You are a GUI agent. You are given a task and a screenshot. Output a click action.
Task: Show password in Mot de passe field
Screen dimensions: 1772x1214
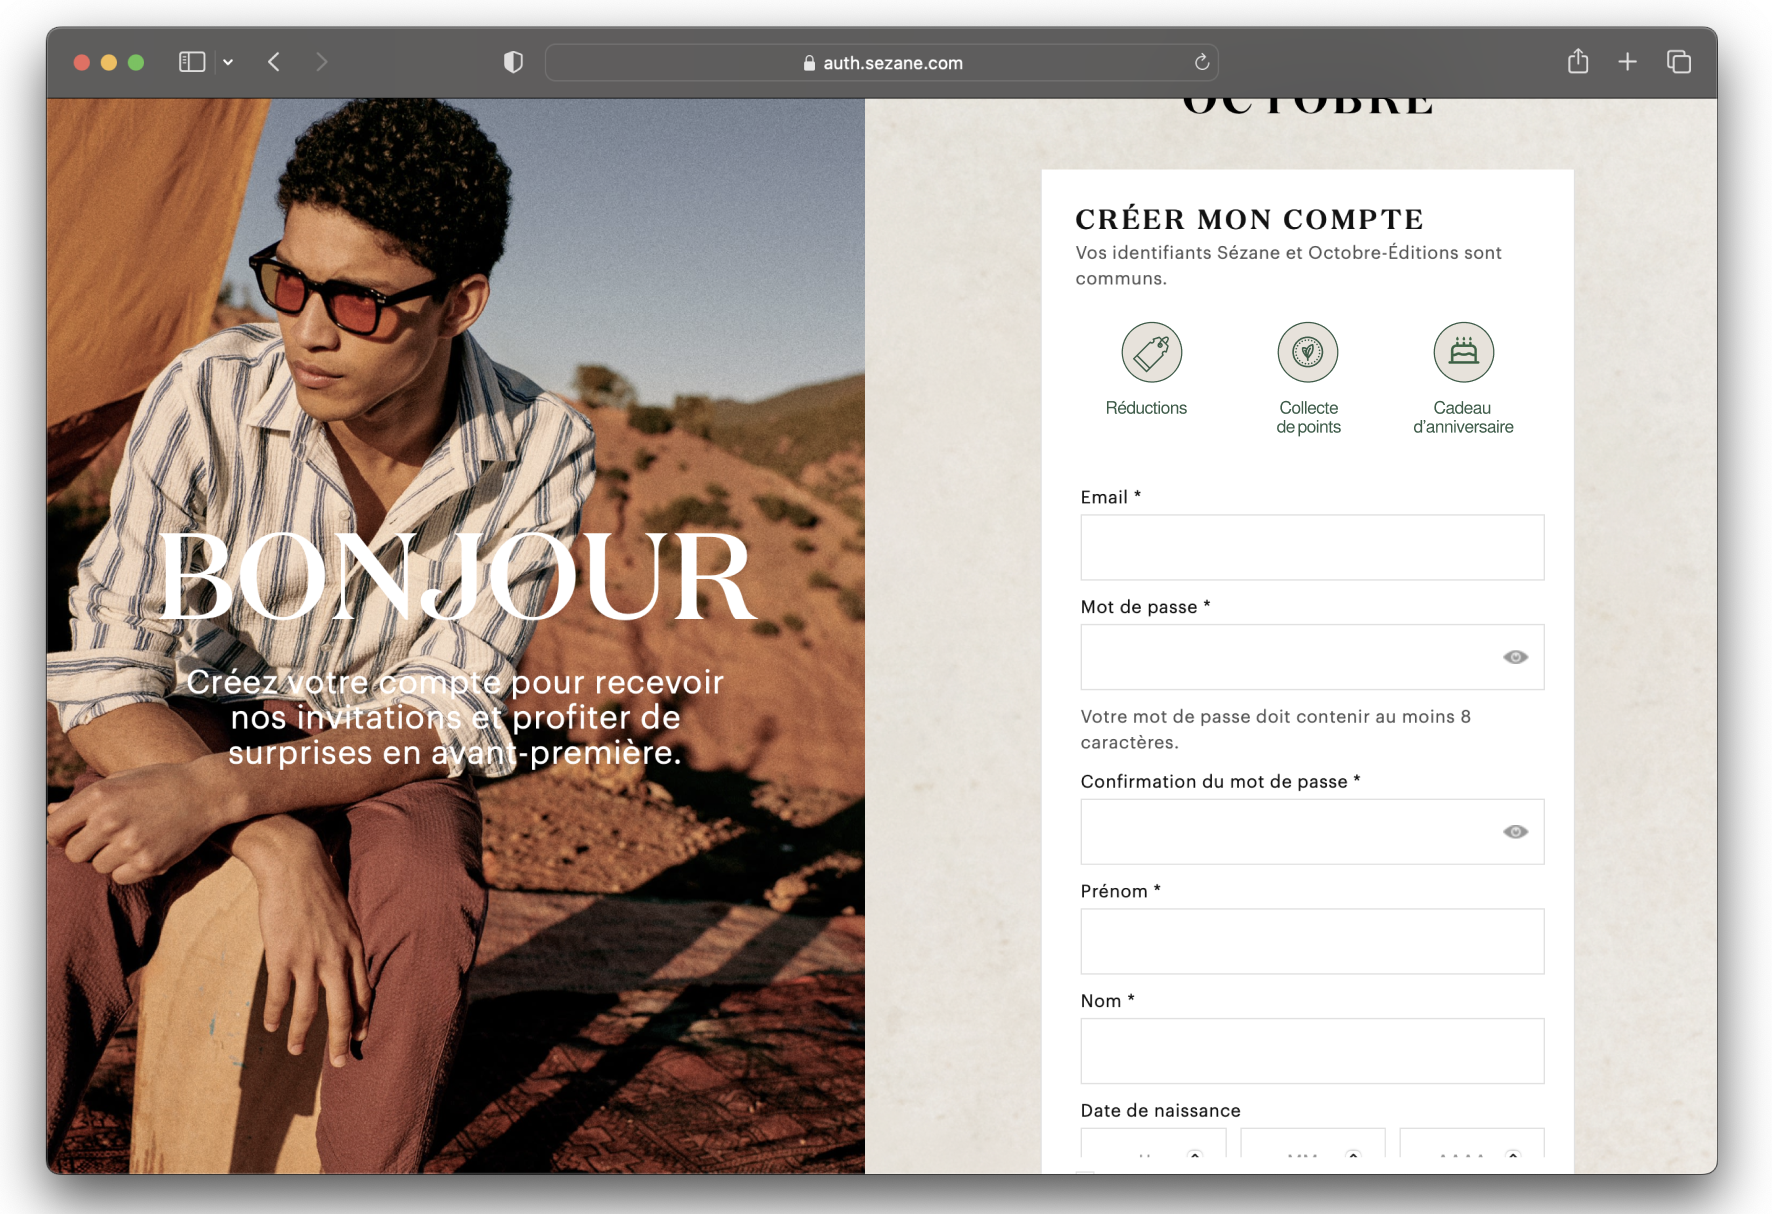click(1515, 657)
